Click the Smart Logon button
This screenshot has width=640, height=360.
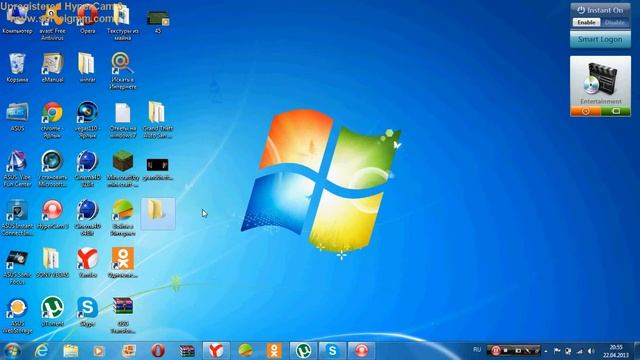600,40
